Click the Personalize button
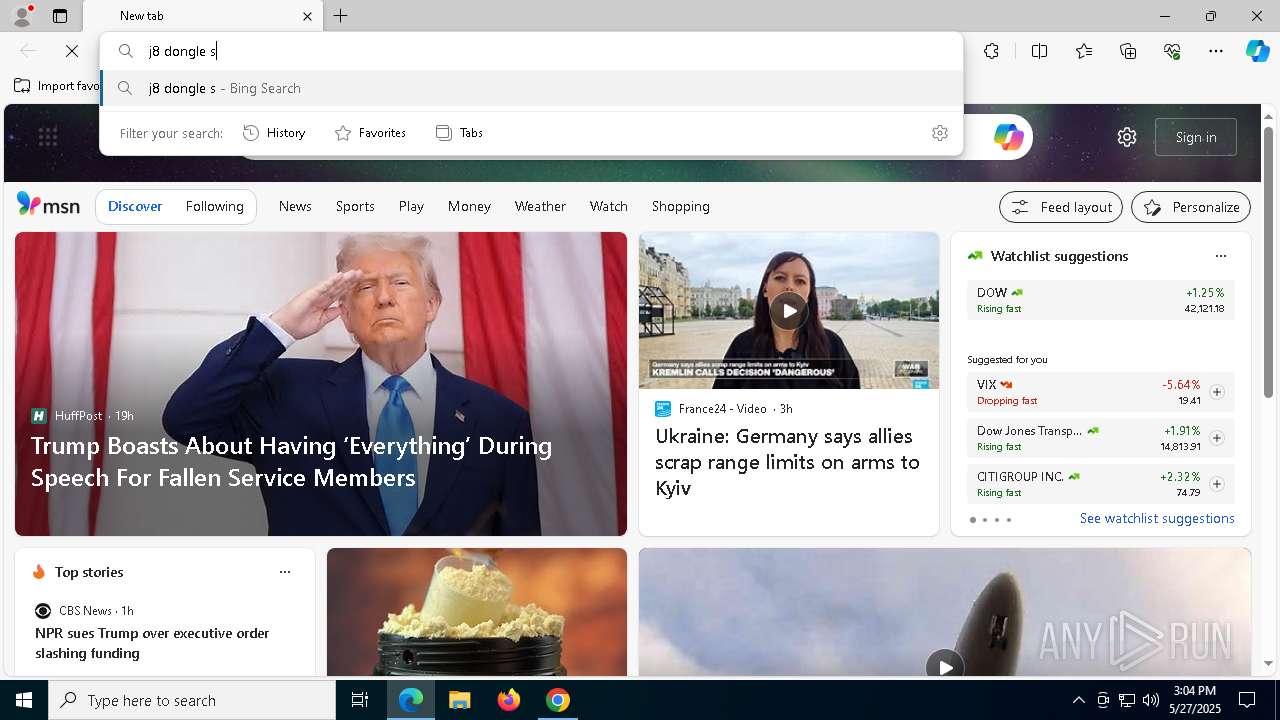1280x720 pixels. point(1191,207)
